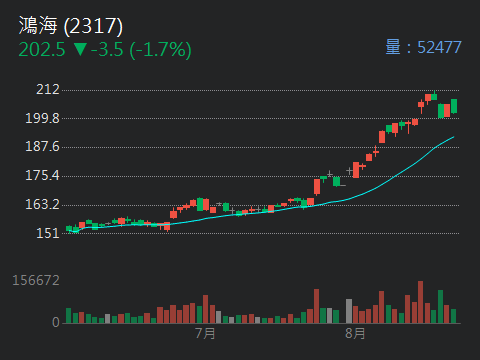Click the volume readout 量 : 52477

[x=423, y=47]
